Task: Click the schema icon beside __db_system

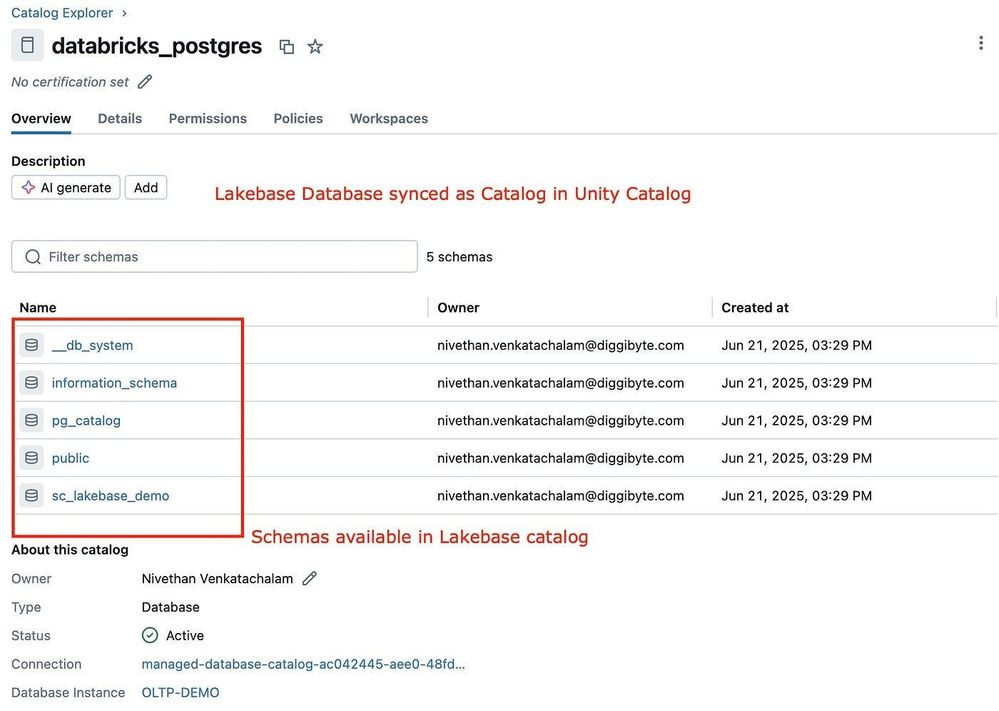Action: (x=31, y=345)
